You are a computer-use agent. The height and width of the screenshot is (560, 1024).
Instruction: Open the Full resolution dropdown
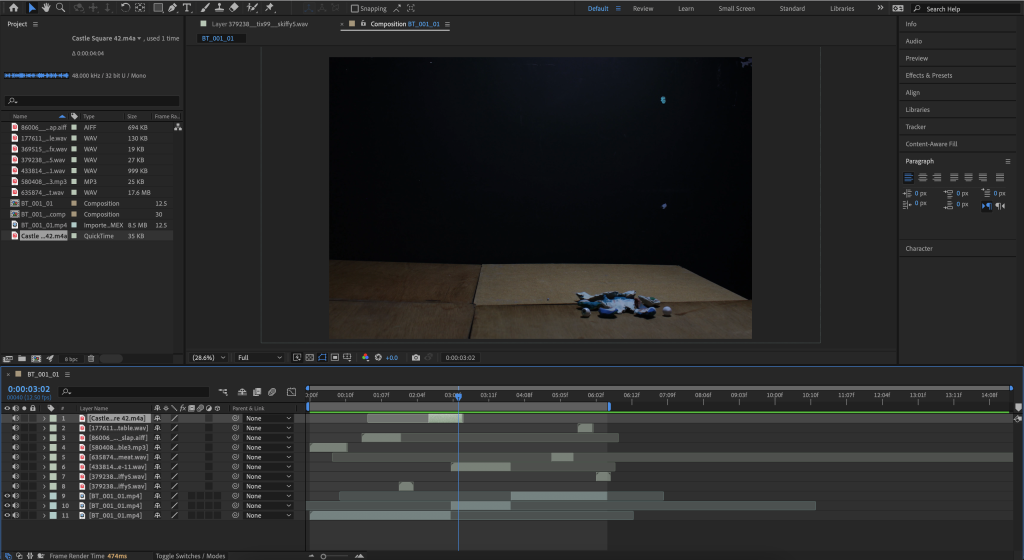tap(259, 357)
